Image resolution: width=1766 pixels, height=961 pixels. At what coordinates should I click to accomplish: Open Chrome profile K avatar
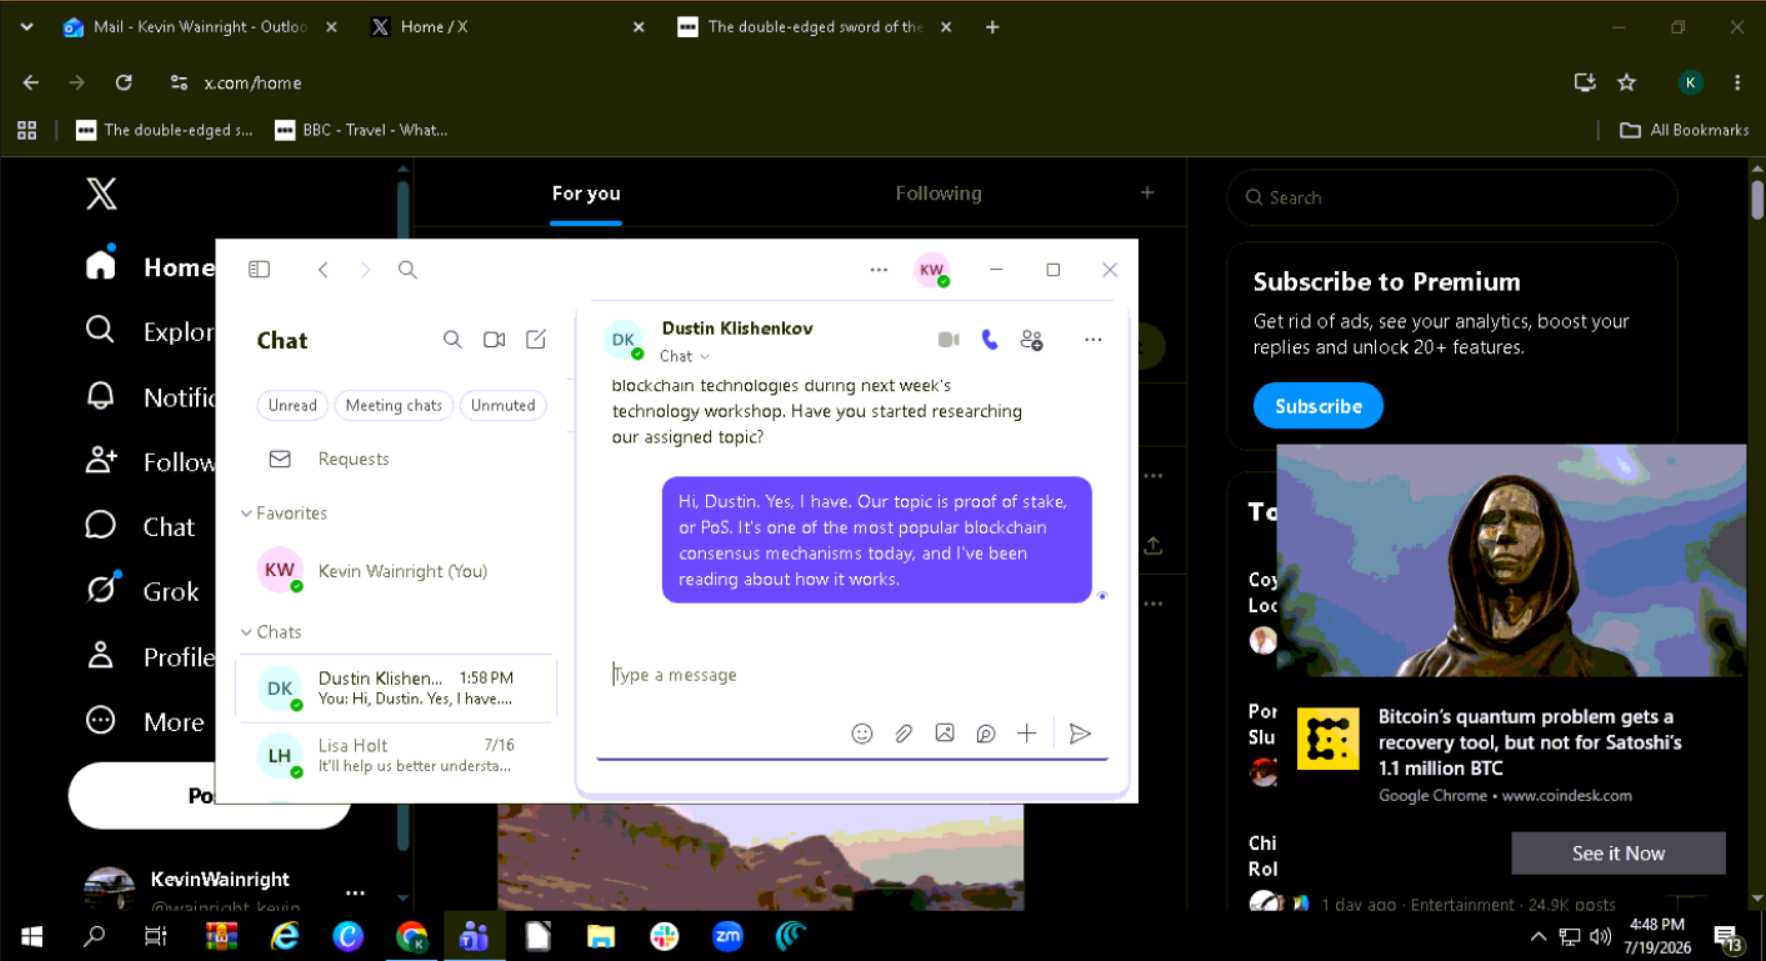[x=1690, y=83]
